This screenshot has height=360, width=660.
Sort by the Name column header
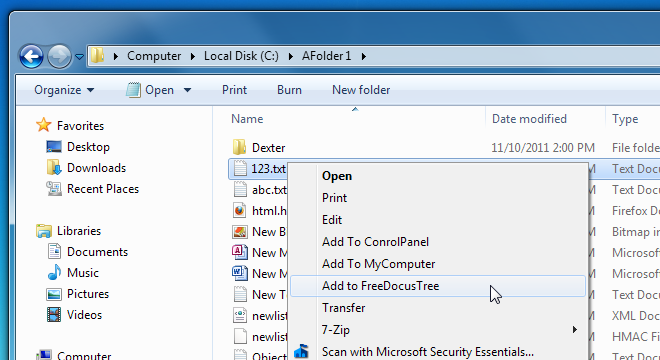point(247,119)
